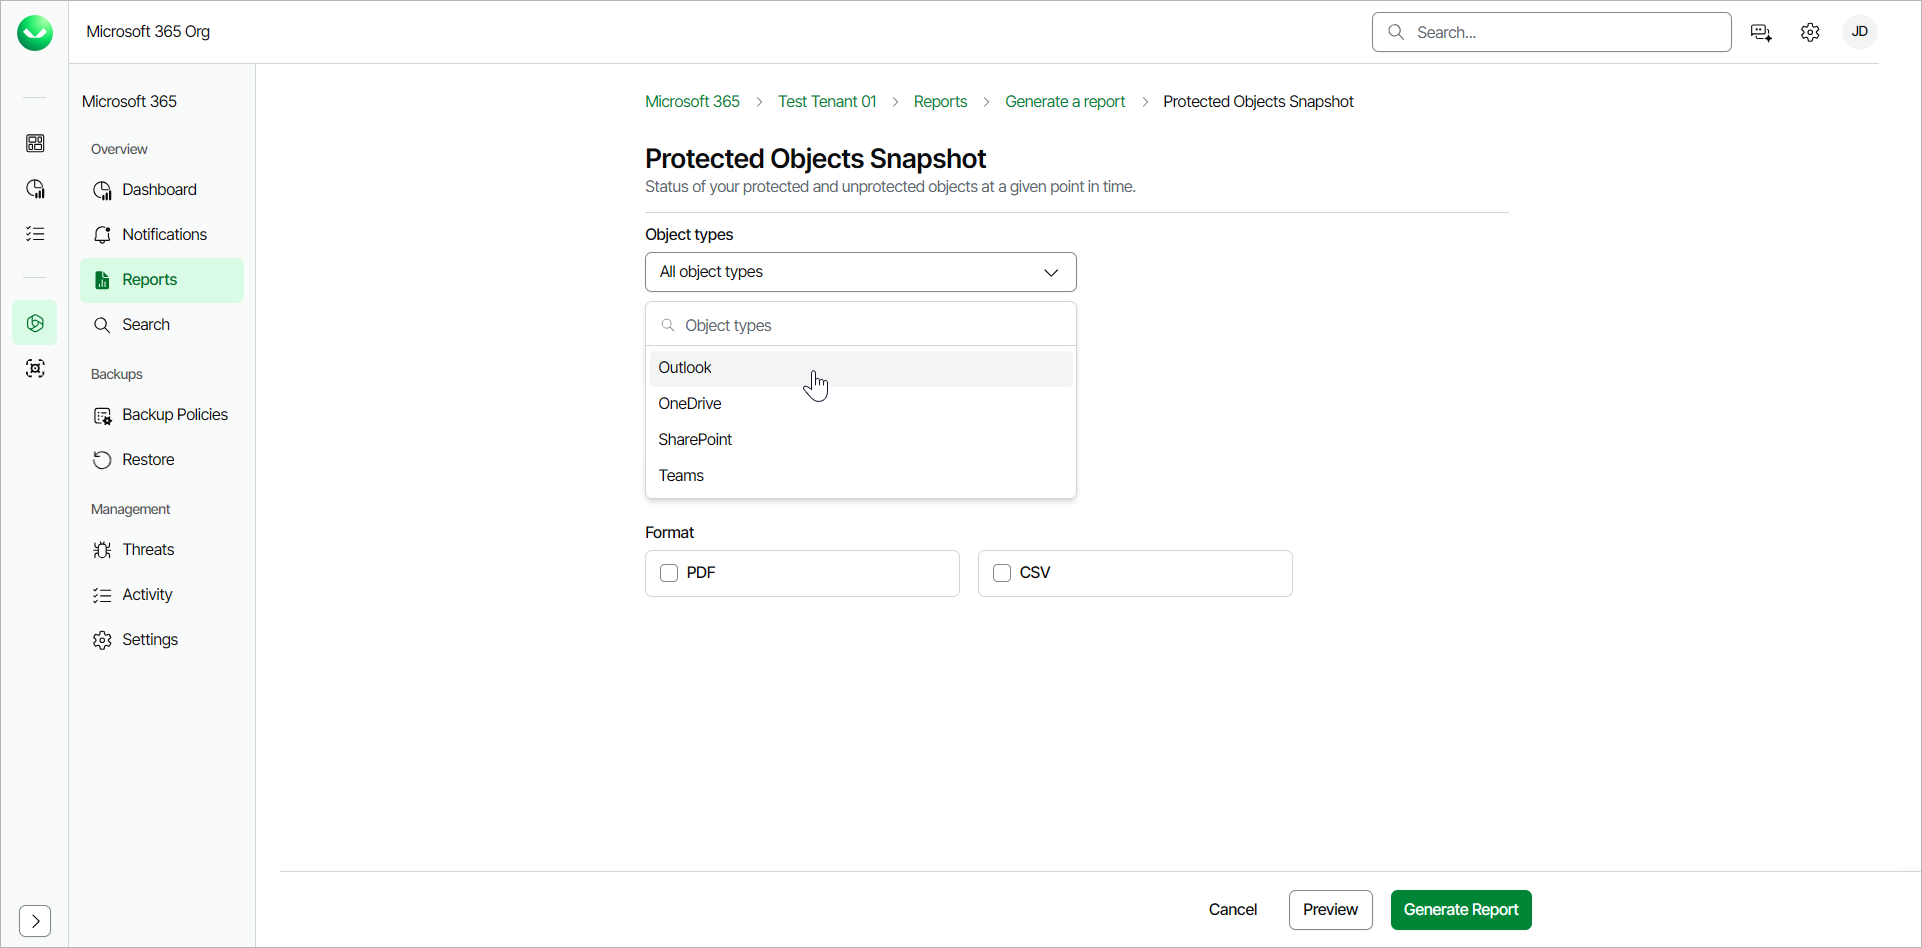Expand the sidebar with the arrow button
The width and height of the screenshot is (1922, 948).
(35, 921)
